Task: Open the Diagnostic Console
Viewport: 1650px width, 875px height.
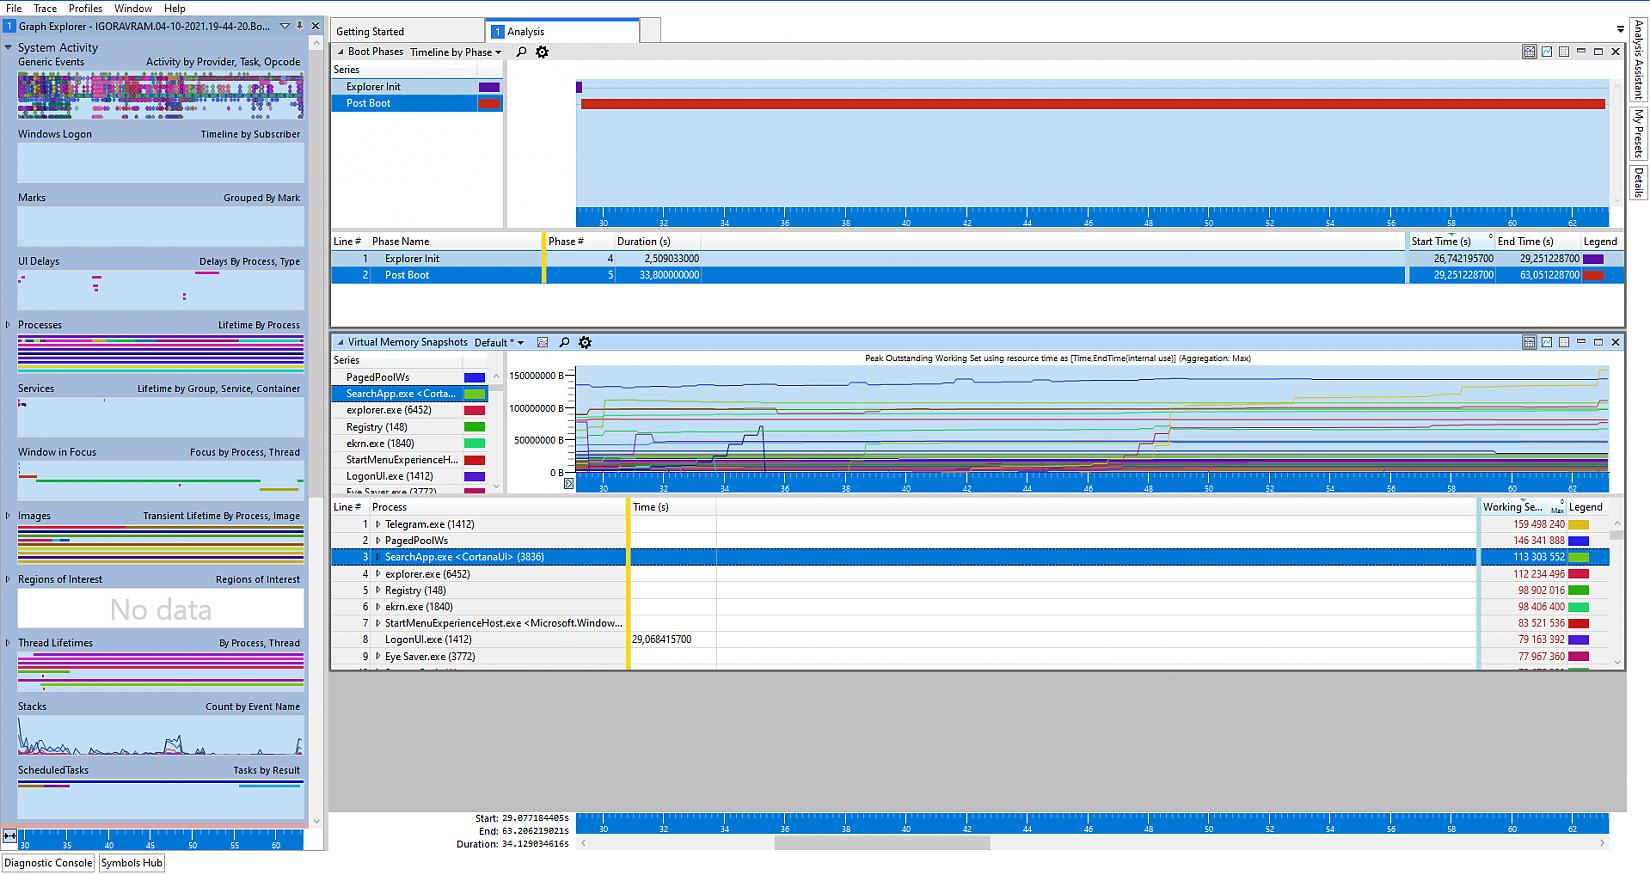Action: click(48, 863)
